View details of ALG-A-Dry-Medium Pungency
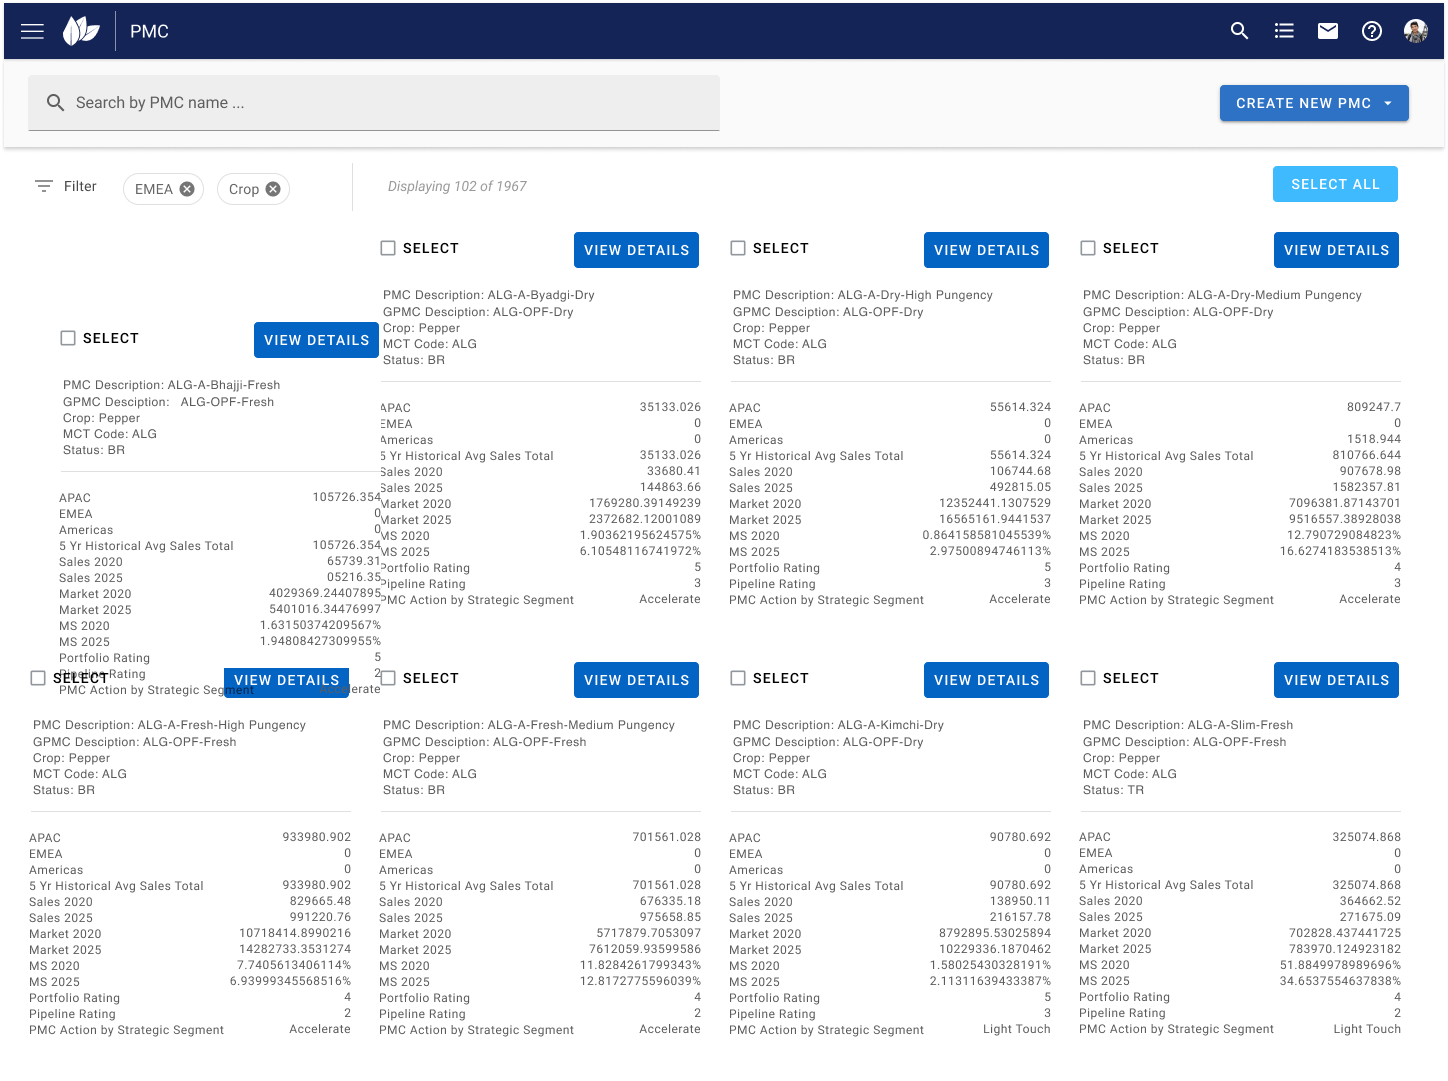 [1336, 250]
